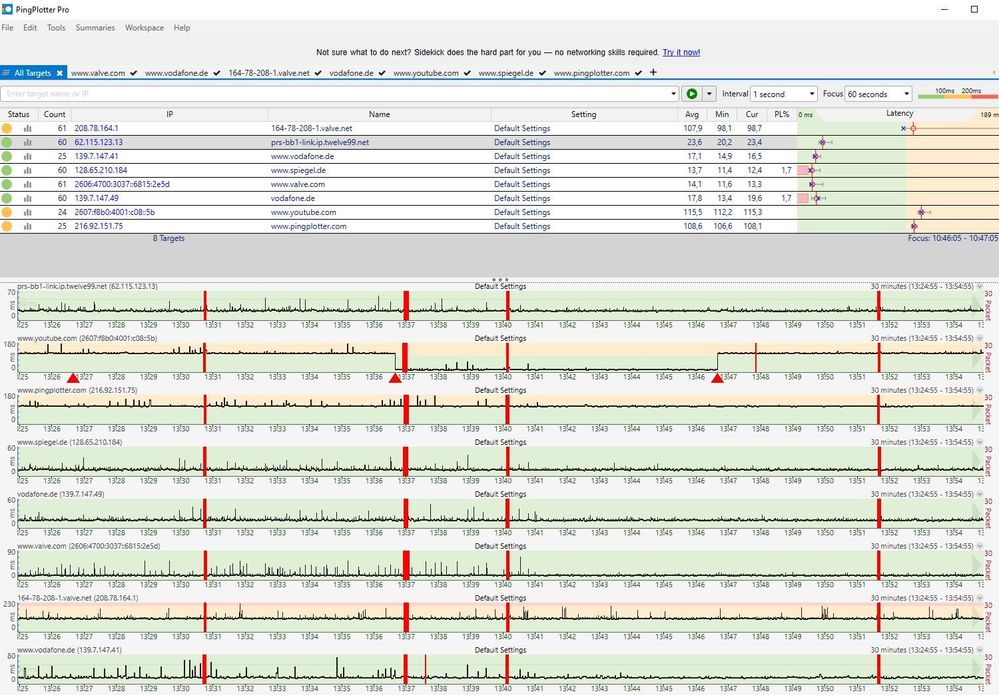
Task: Expand the www.spiegel.de timeline graph options chevron
Action: click(979, 442)
